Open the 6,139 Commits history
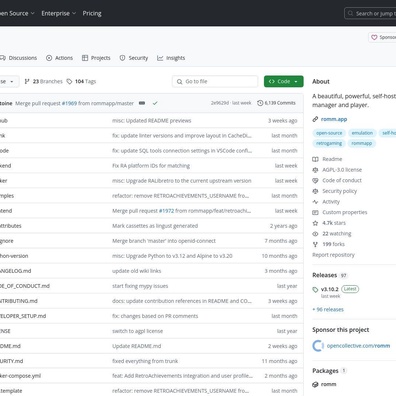Viewport: 396px width, 396px height. pyautogui.click(x=276, y=103)
